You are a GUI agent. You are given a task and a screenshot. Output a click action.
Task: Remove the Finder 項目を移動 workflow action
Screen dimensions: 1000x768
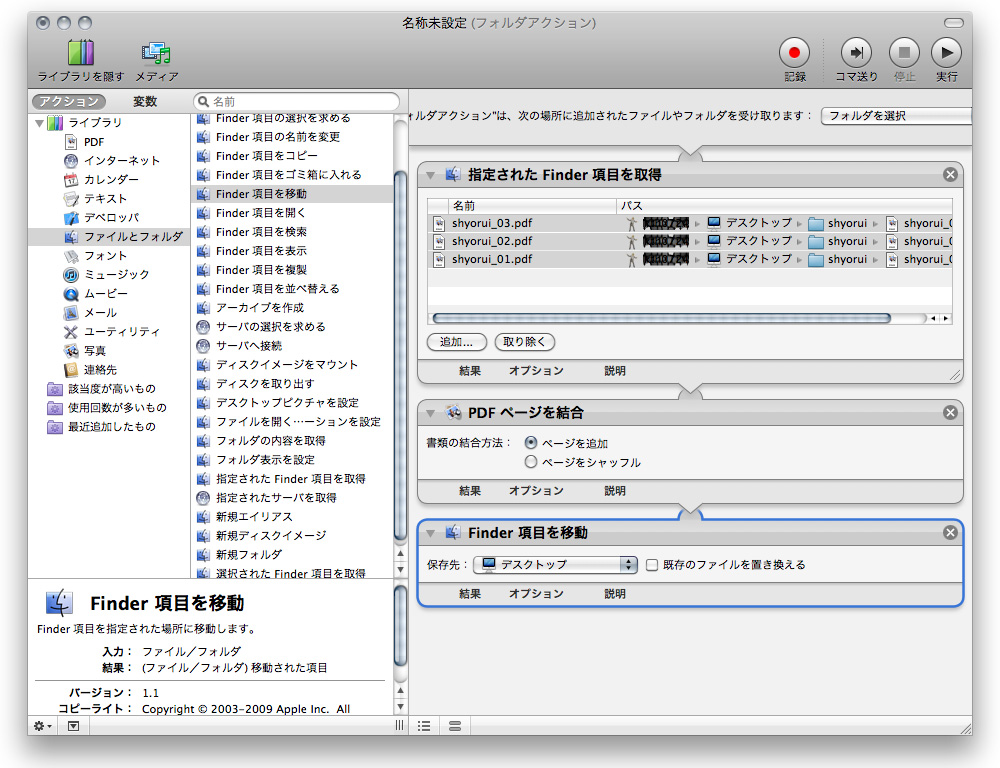pyautogui.click(x=950, y=533)
